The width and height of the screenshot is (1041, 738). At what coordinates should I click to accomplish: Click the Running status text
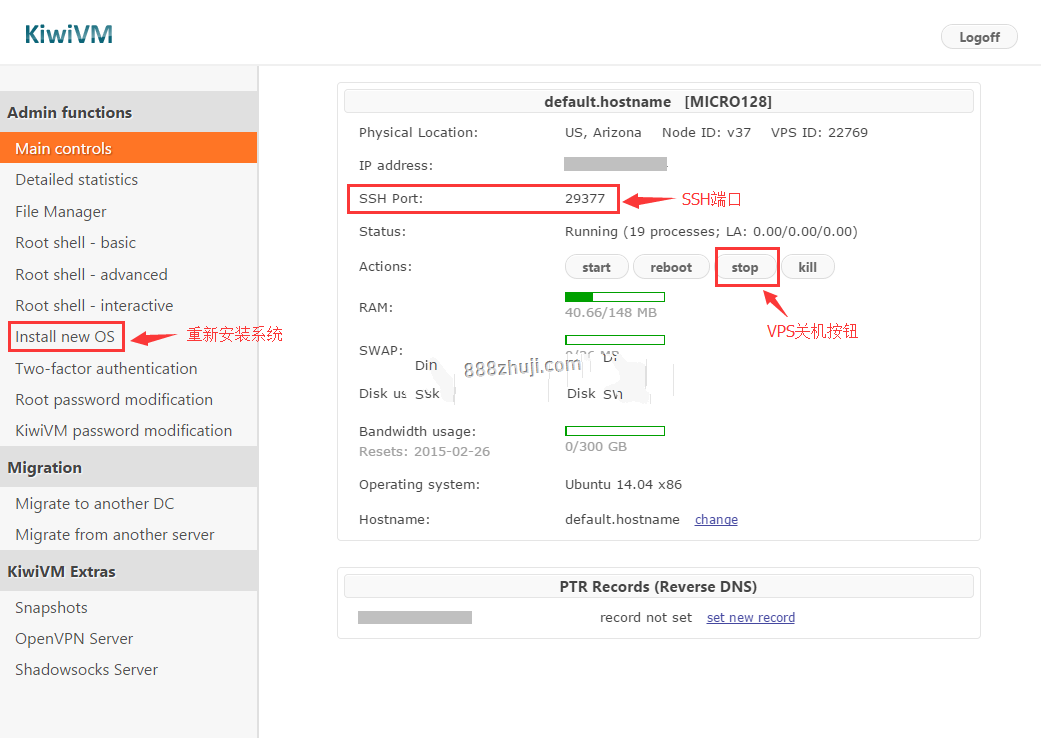click(x=711, y=232)
